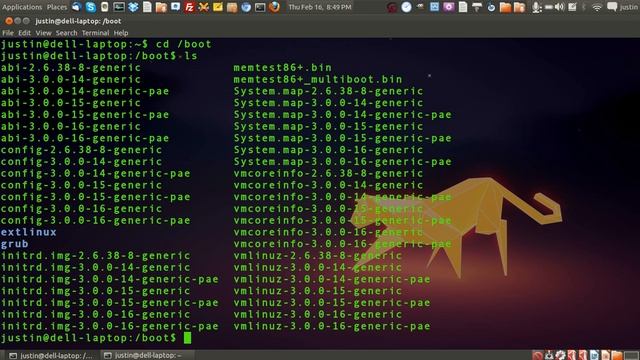Switch to the /boot terminal taskbar window

[51, 355]
